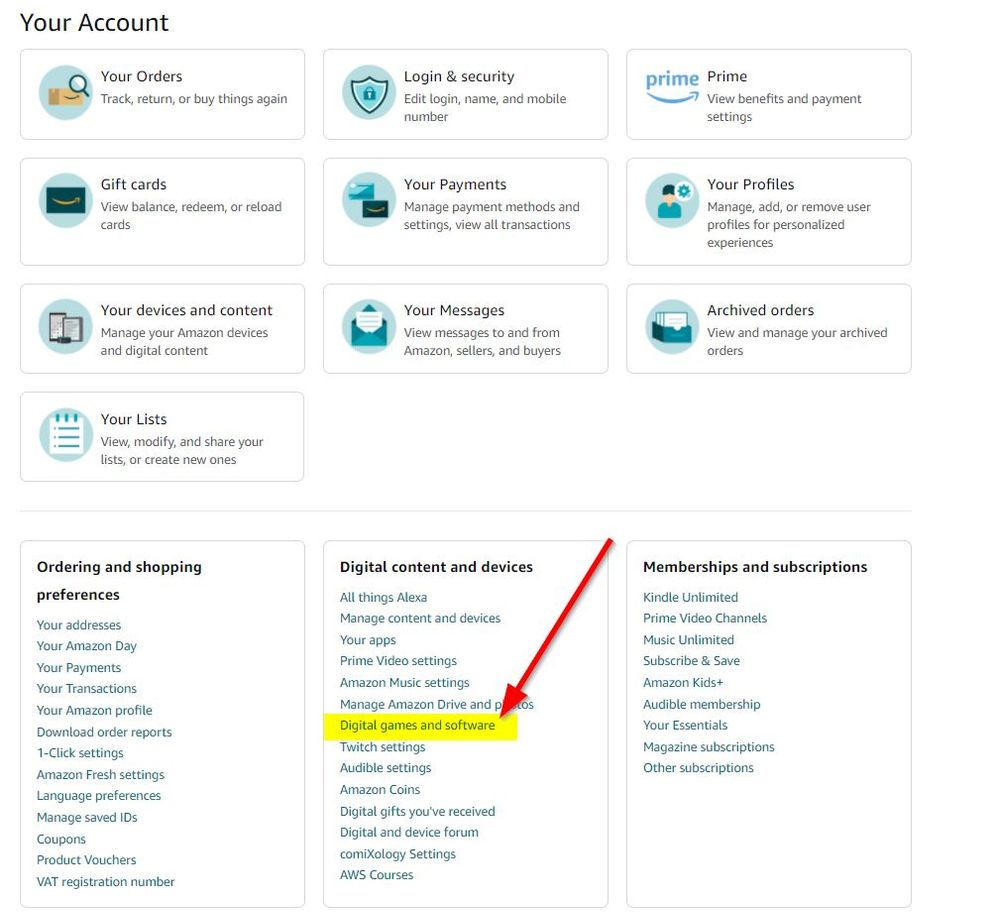The width and height of the screenshot is (999, 912).
Task: Open the Prime card heading
Action: pyautogui.click(x=727, y=76)
